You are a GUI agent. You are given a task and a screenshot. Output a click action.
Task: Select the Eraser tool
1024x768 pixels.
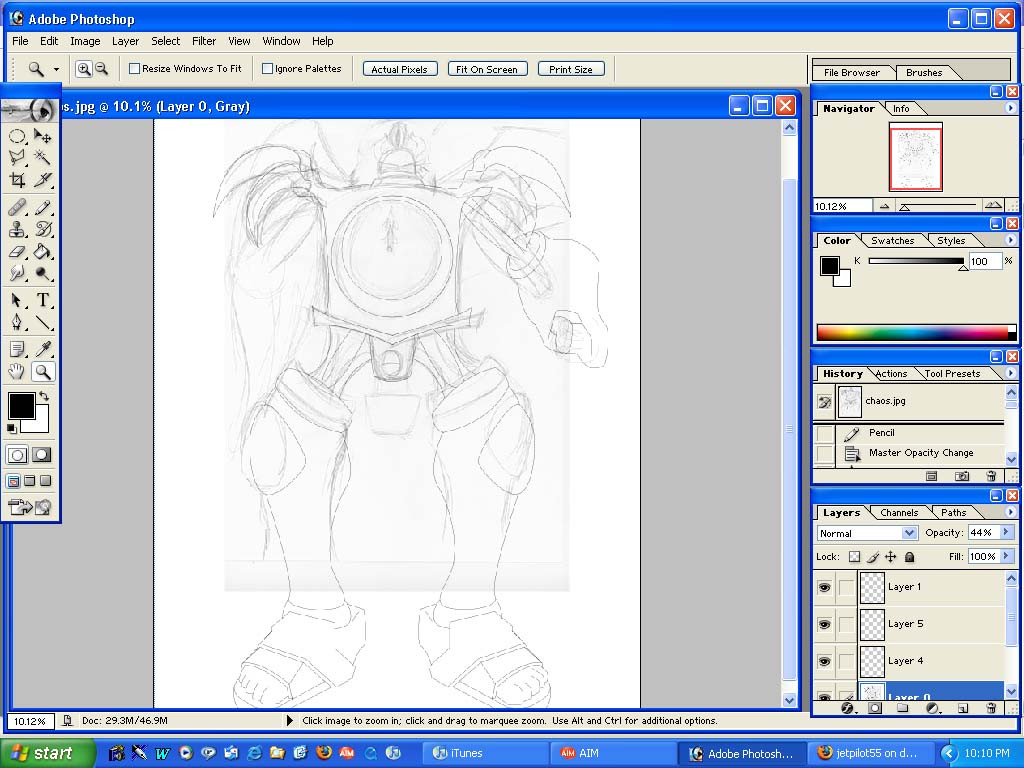[17, 251]
